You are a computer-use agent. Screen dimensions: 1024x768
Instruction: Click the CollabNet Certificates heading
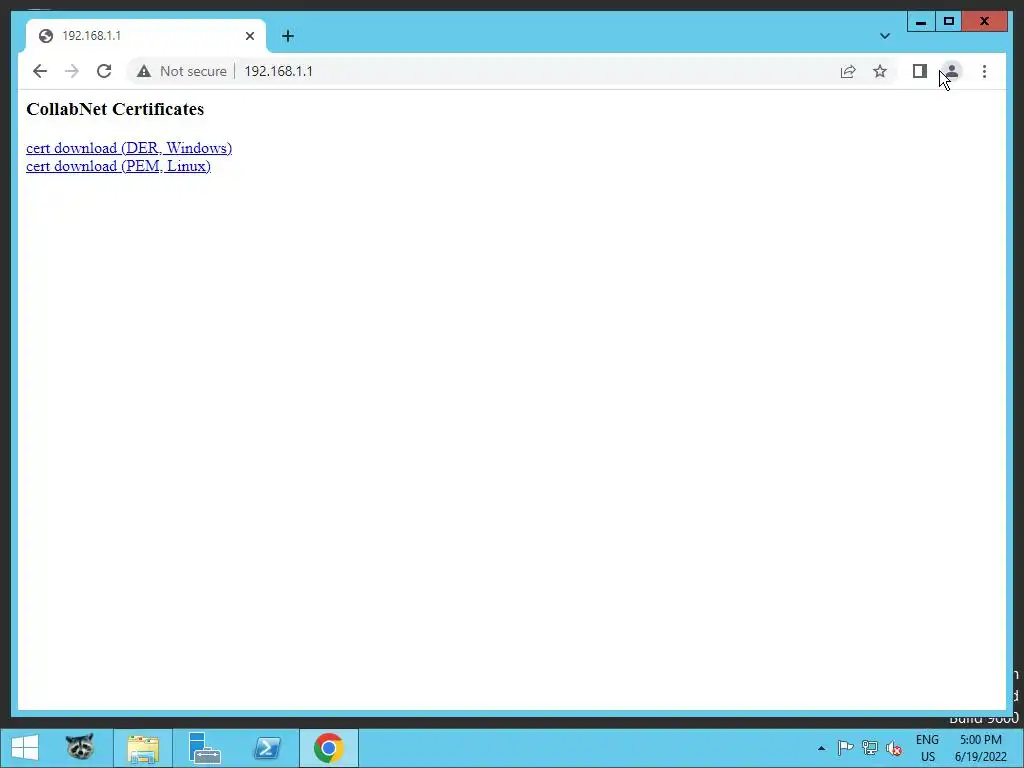[x=115, y=109]
